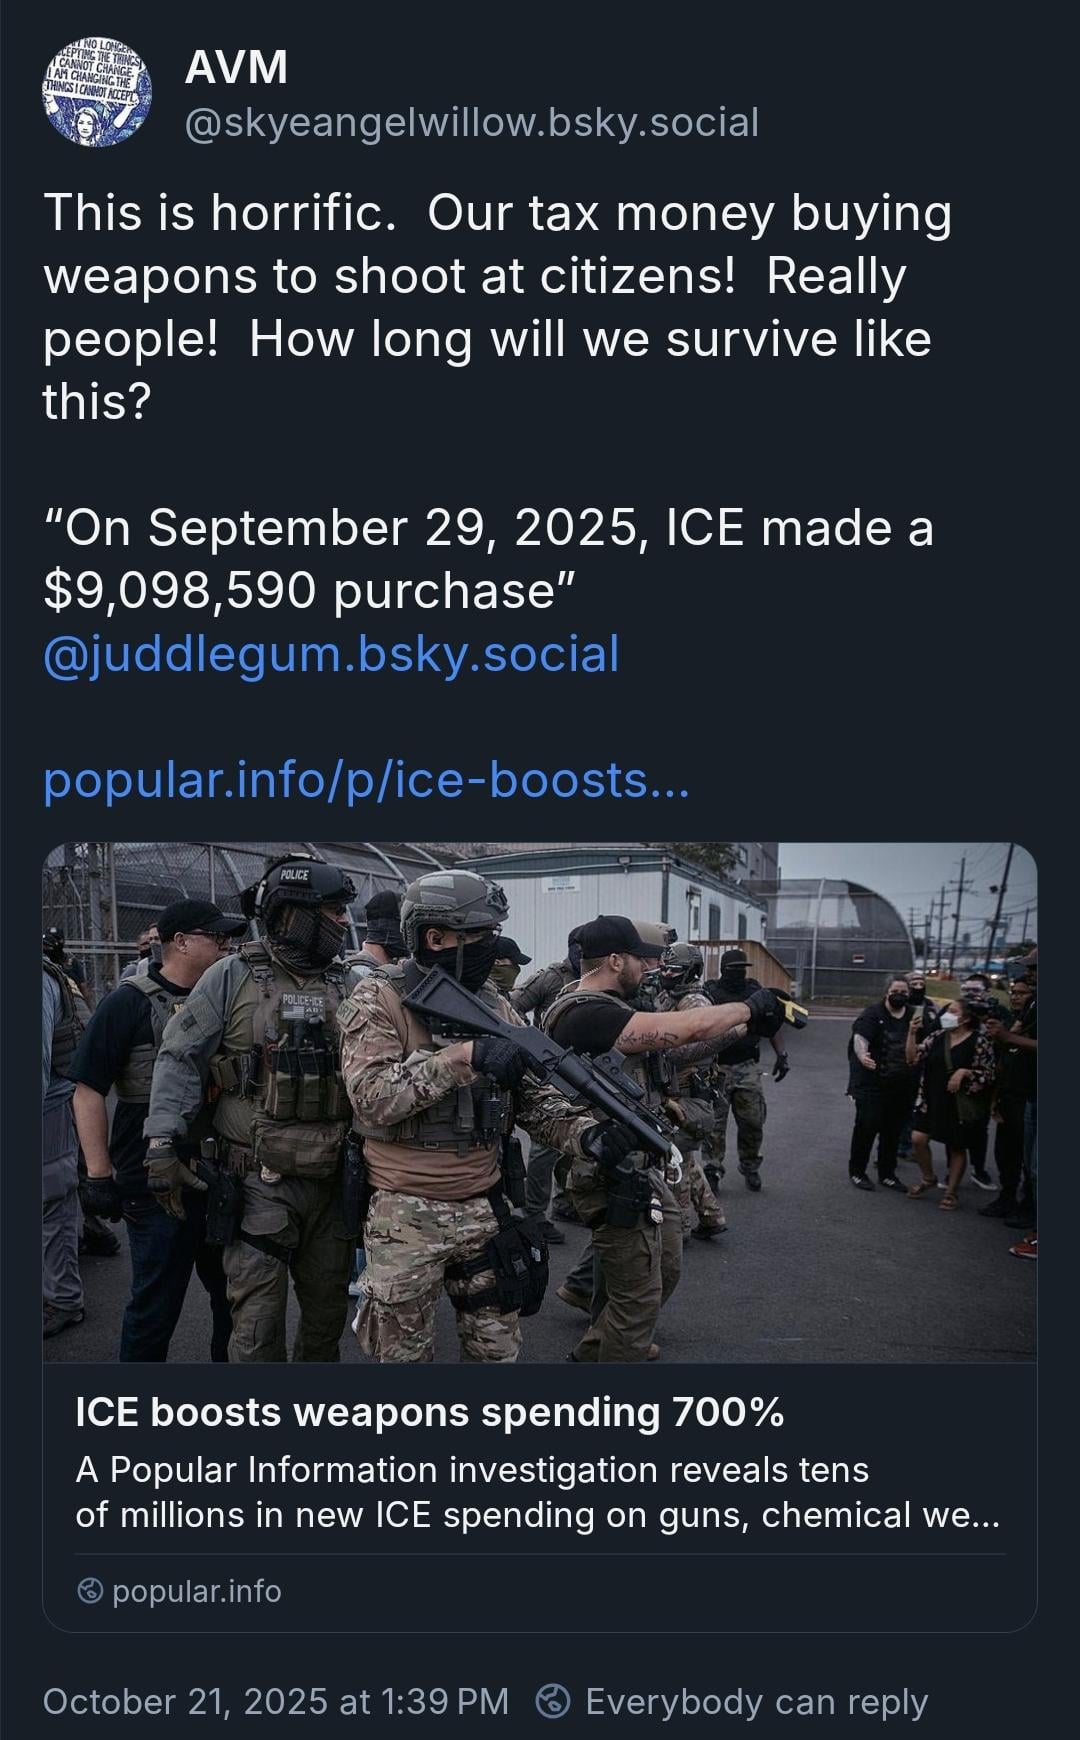Image resolution: width=1080 pixels, height=1740 pixels.
Task: Click the quoted line On September 29, 2025
Action: [x=488, y=528]
